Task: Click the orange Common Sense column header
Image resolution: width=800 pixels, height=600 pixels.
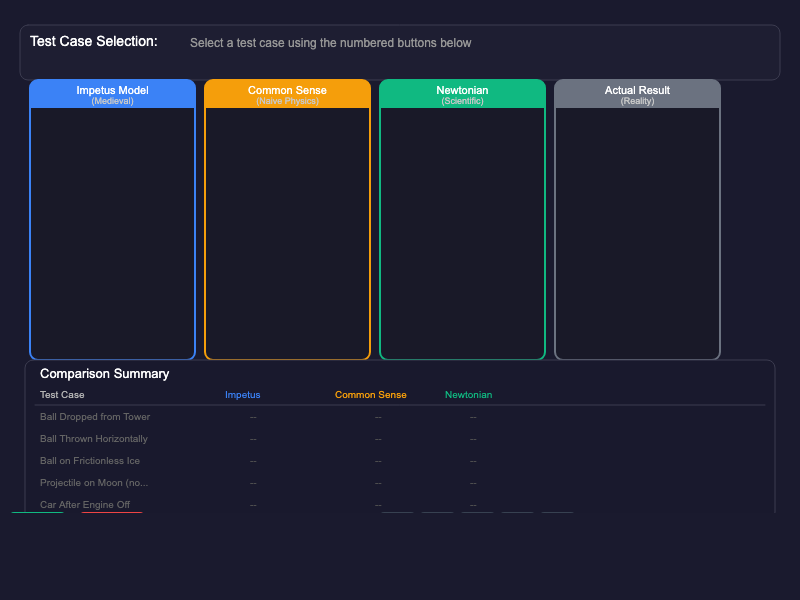Action: tap(370, 395)
